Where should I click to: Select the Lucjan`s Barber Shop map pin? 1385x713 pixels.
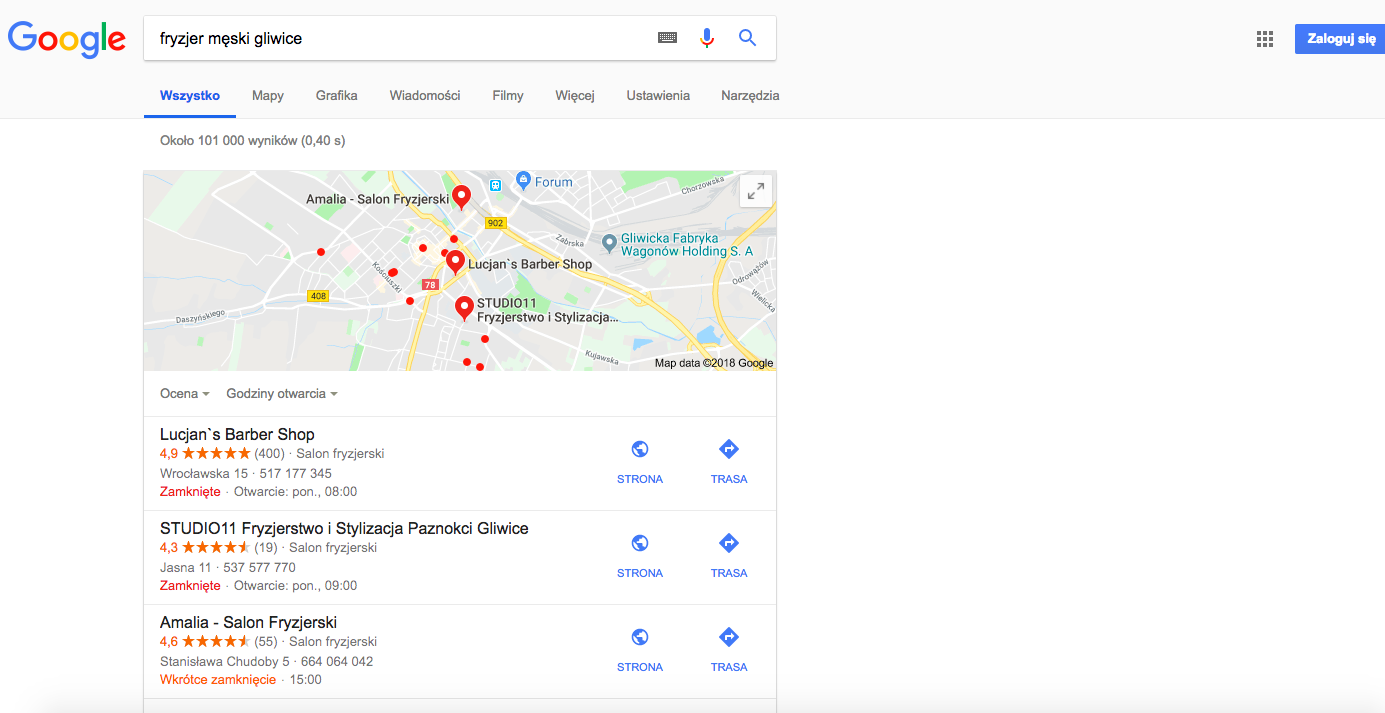[455, 262]
